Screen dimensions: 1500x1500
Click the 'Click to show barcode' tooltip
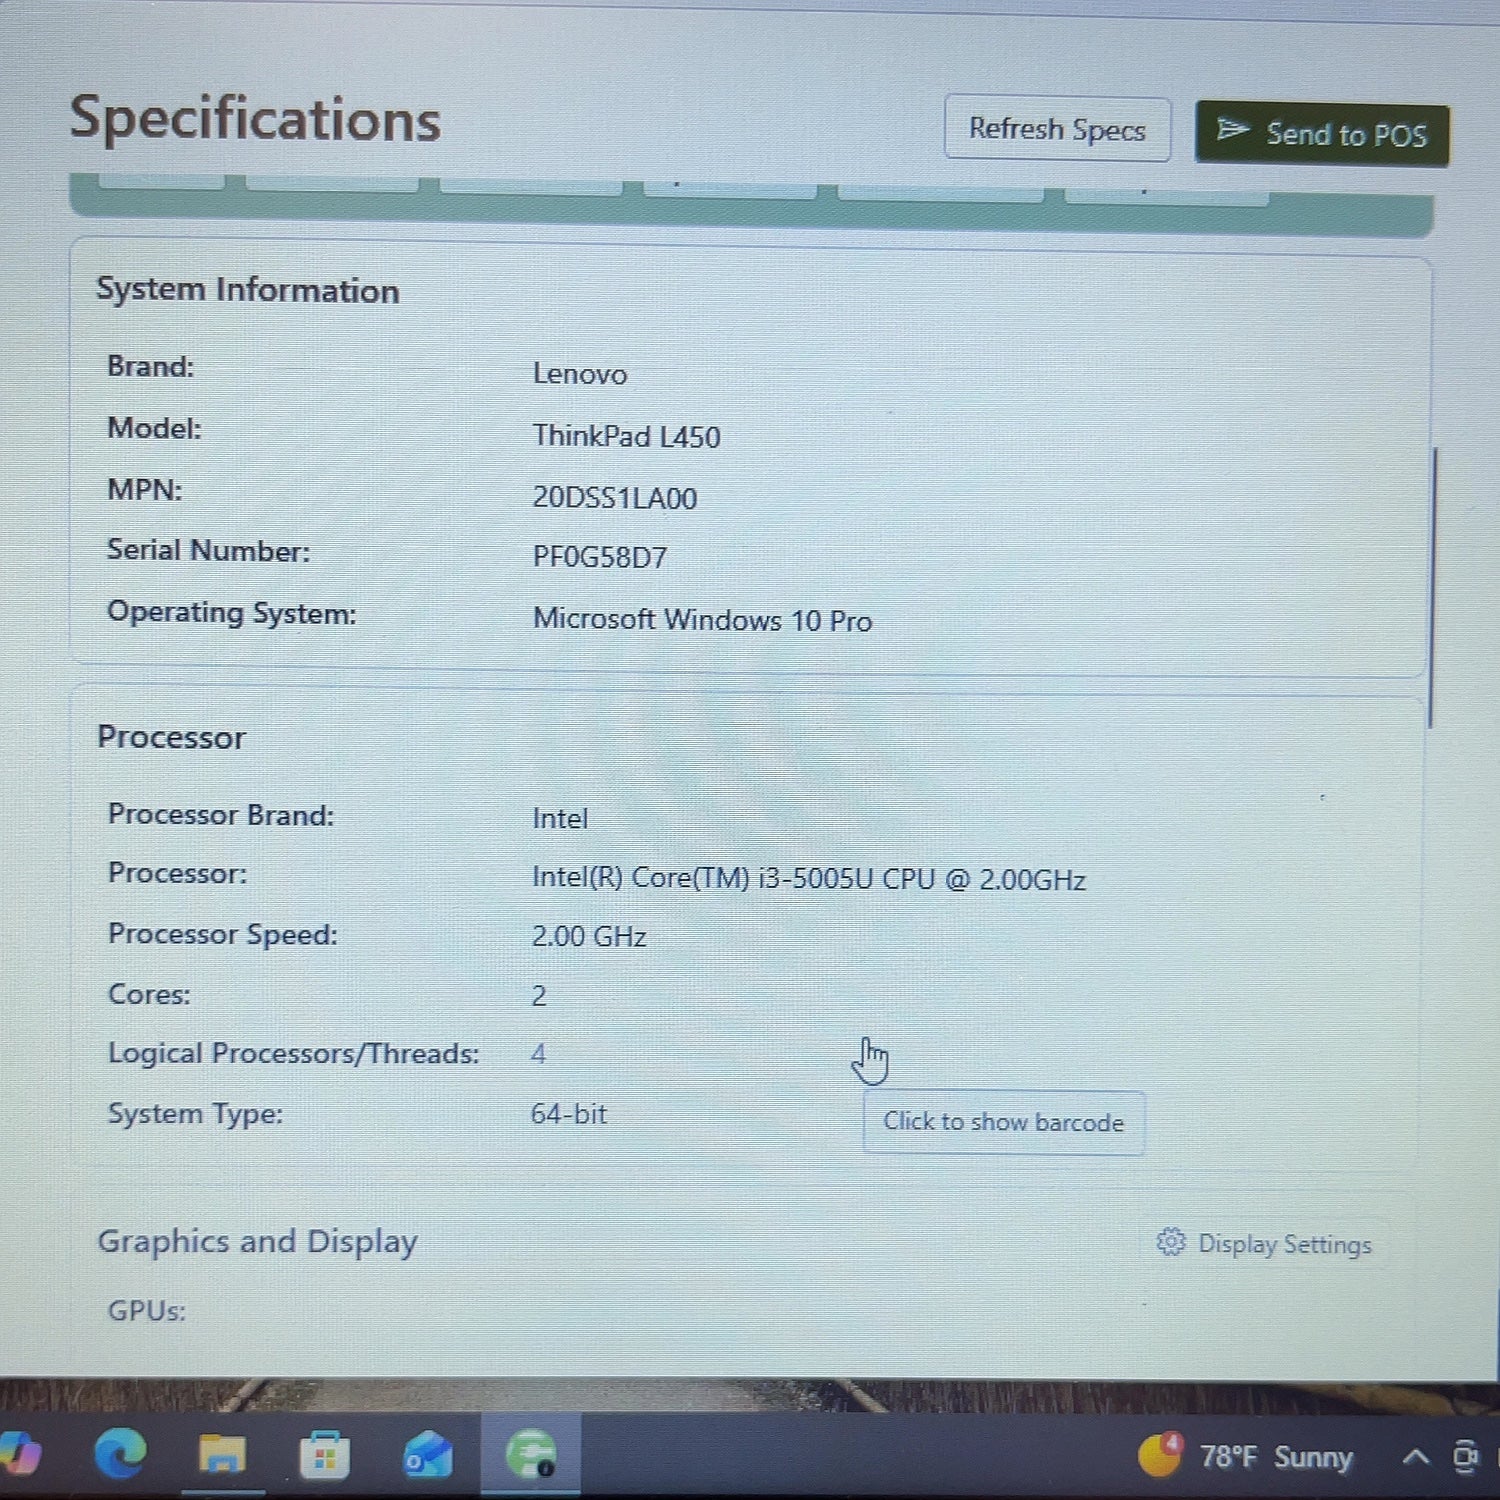pyautogui.click(x=1003, y=1122)
